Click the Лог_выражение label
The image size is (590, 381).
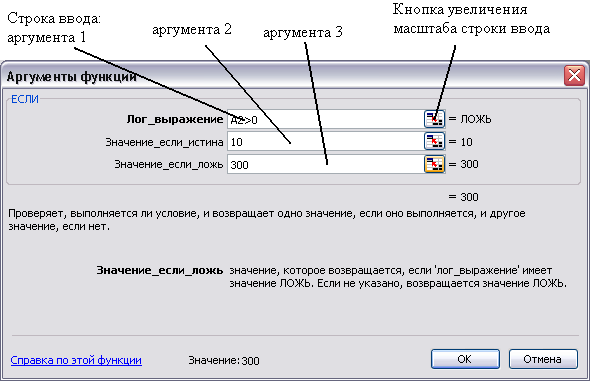point(175,120)
